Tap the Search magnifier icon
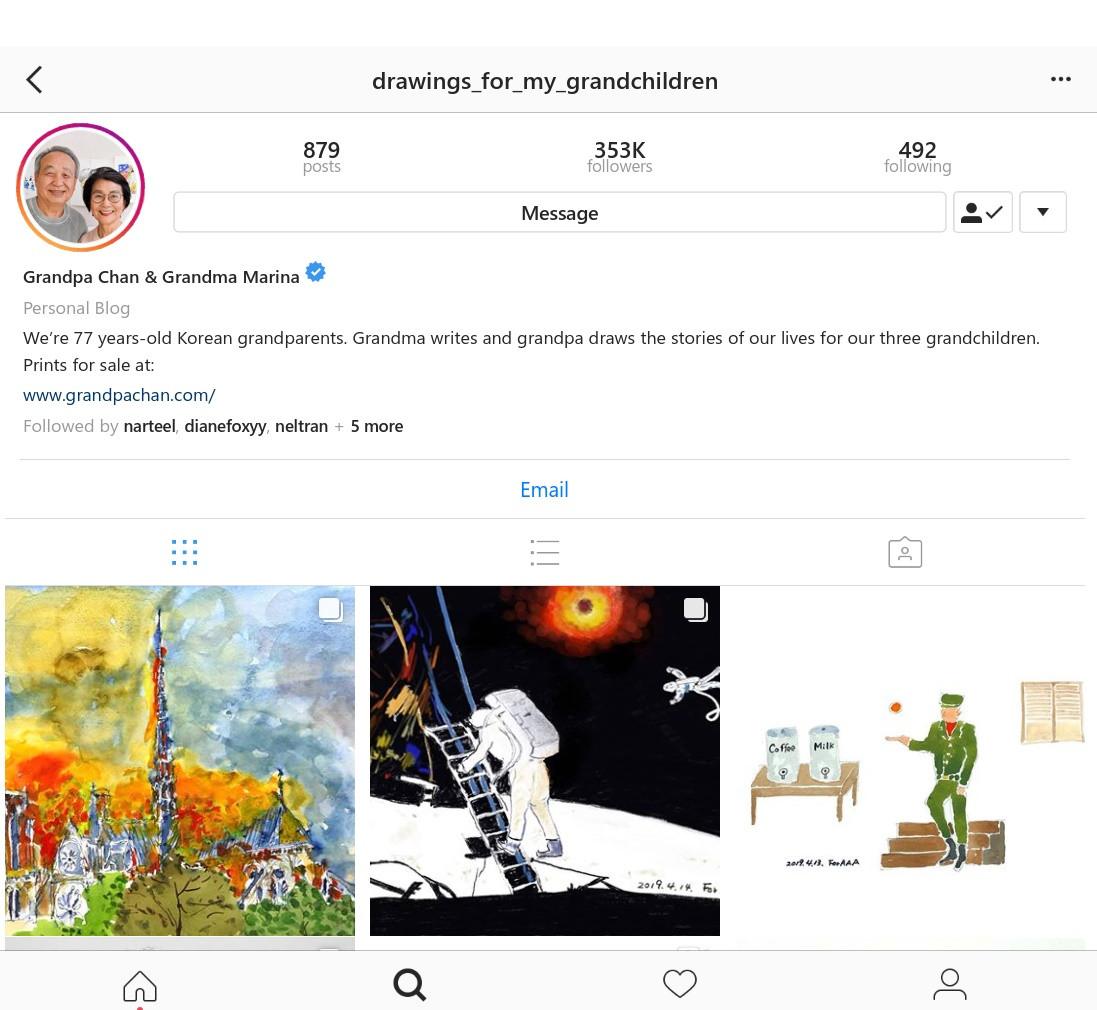The image size is (1097, 1010). coord(409,985)
